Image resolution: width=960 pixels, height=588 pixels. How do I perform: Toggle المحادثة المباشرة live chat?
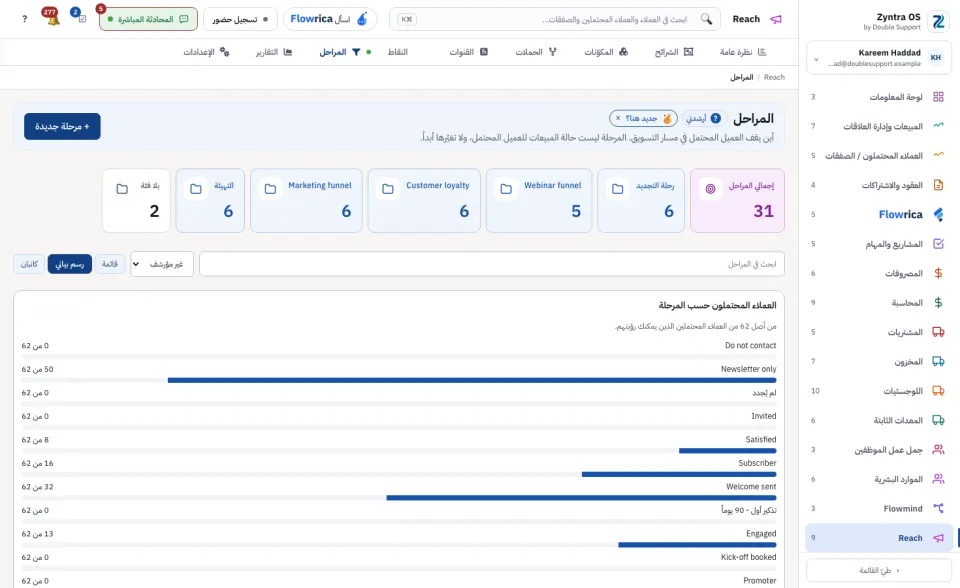pyautogui.click(x=148, y=19)
